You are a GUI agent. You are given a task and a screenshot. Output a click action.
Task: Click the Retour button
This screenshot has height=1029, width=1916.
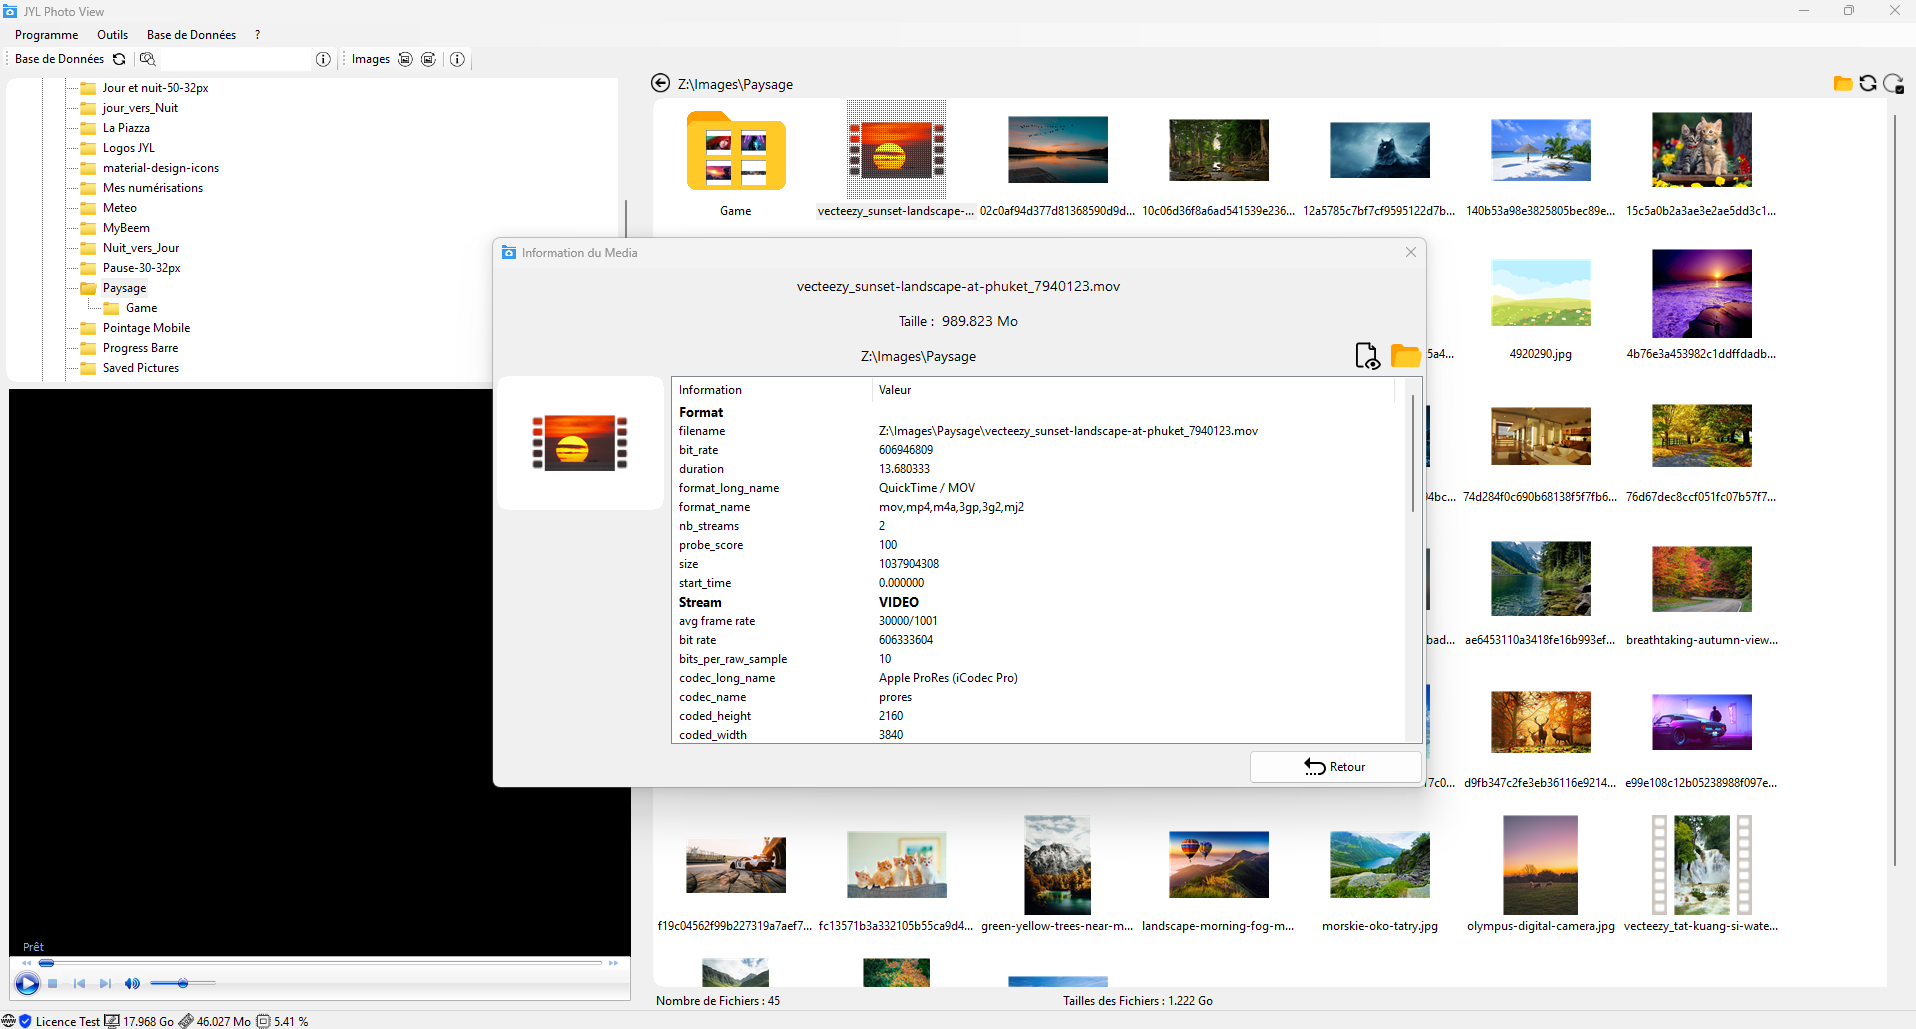(x=1335, y=767)
